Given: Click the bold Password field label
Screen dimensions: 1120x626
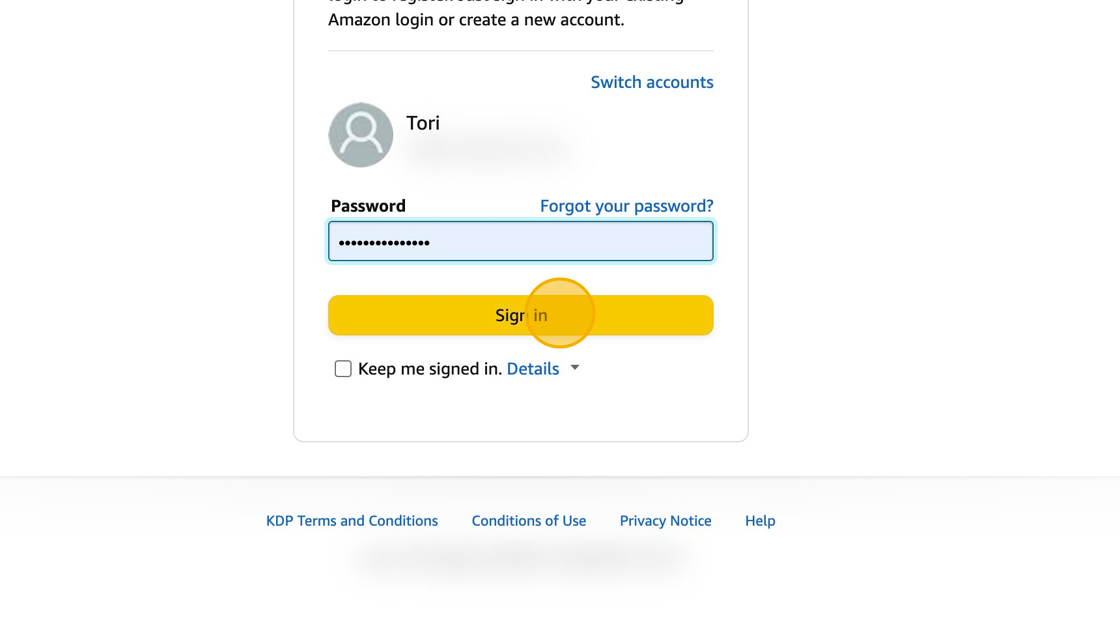Looking at the screenshot, I should 368,206.
